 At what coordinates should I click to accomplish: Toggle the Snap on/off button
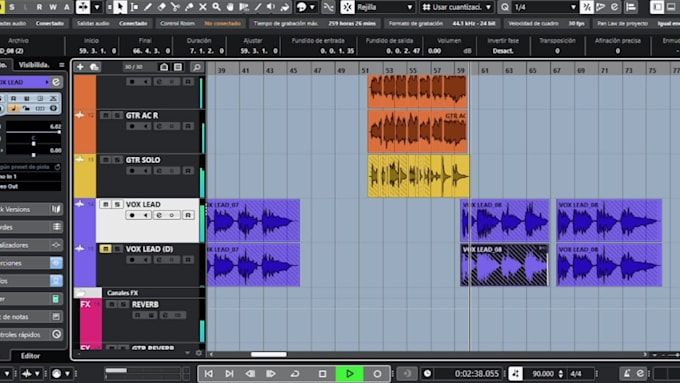(x=347, y=7)
